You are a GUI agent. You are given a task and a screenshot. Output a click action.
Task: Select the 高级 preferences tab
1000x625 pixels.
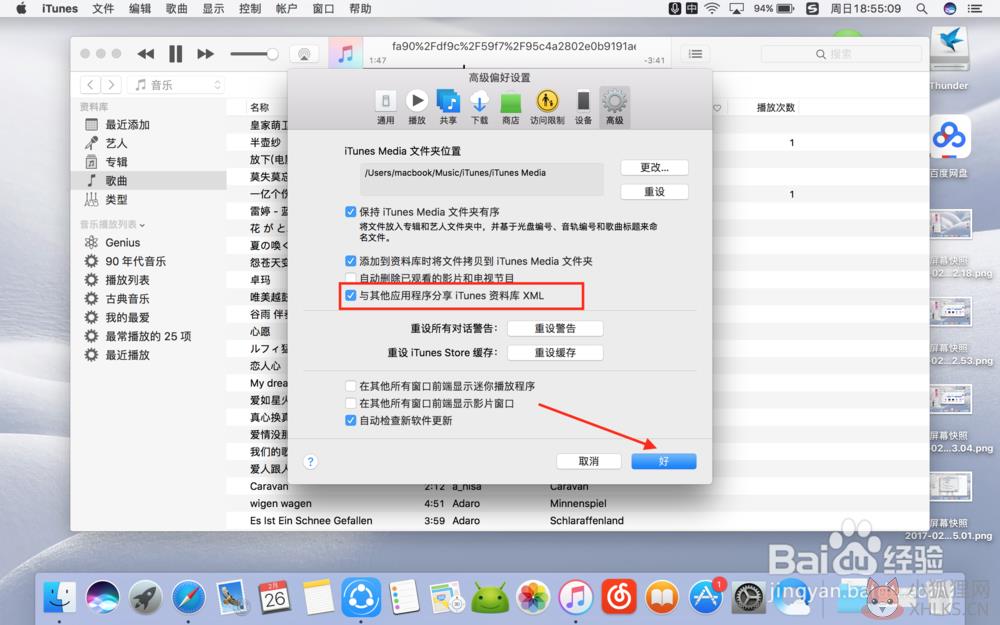[x=614, y=107]
